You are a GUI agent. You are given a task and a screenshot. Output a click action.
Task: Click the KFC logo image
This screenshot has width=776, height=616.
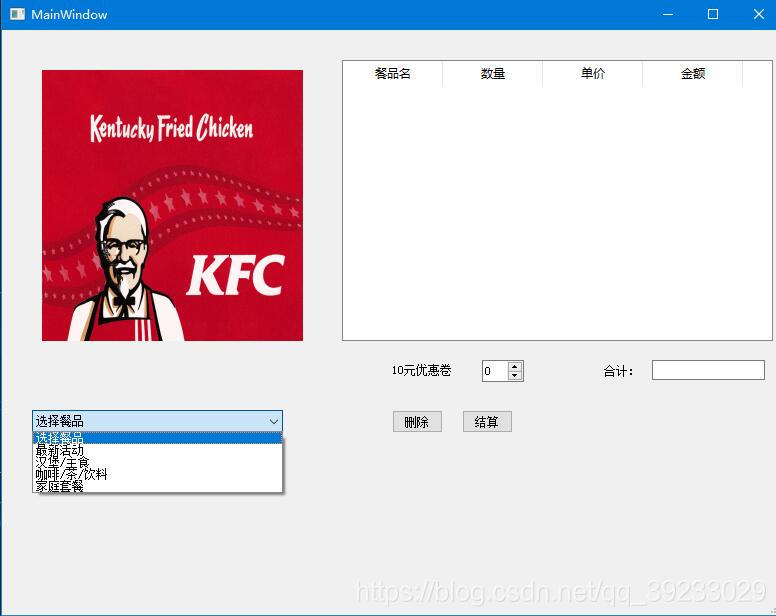(172, 205)
